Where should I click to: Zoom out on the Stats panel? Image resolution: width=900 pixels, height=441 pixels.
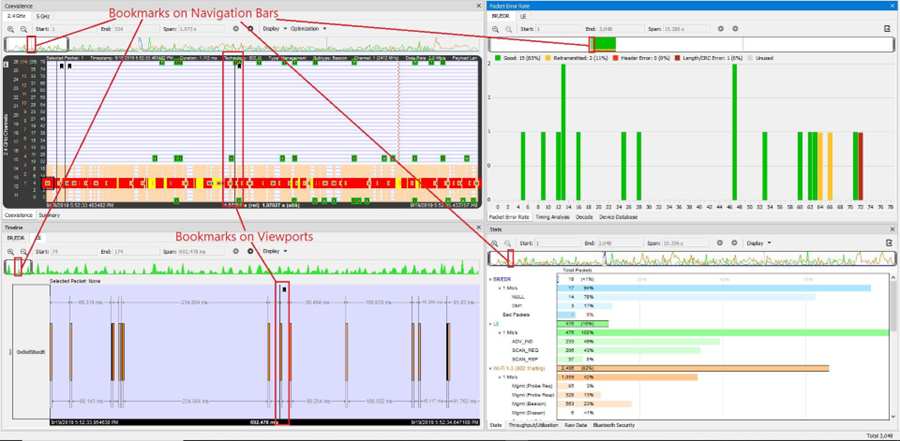(x=507, y=243)
